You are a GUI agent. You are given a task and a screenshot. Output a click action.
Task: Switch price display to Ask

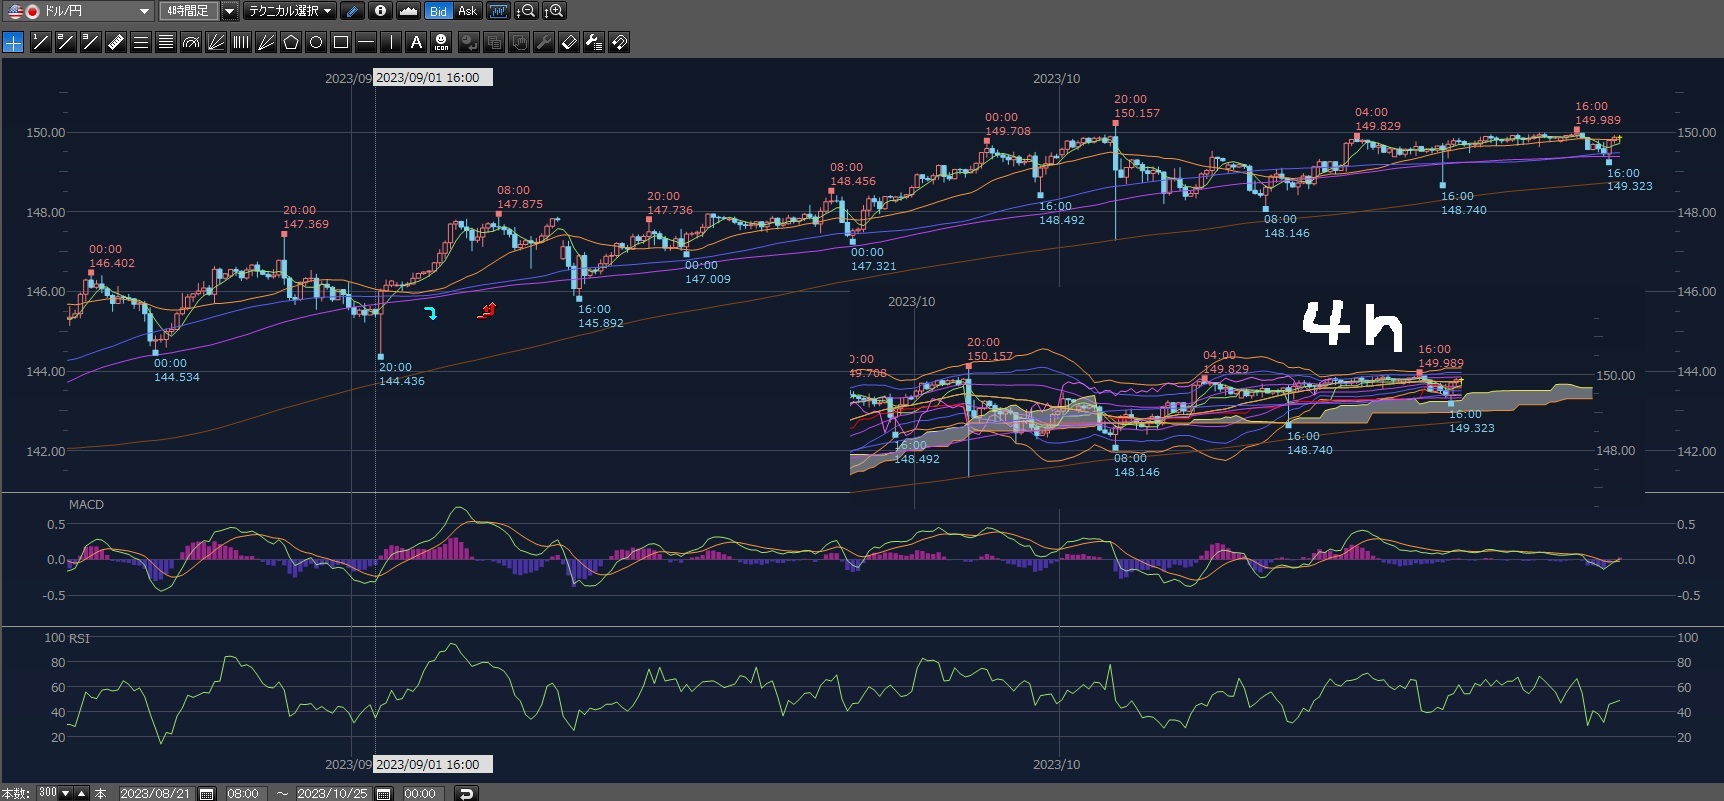tap(467, 11)
